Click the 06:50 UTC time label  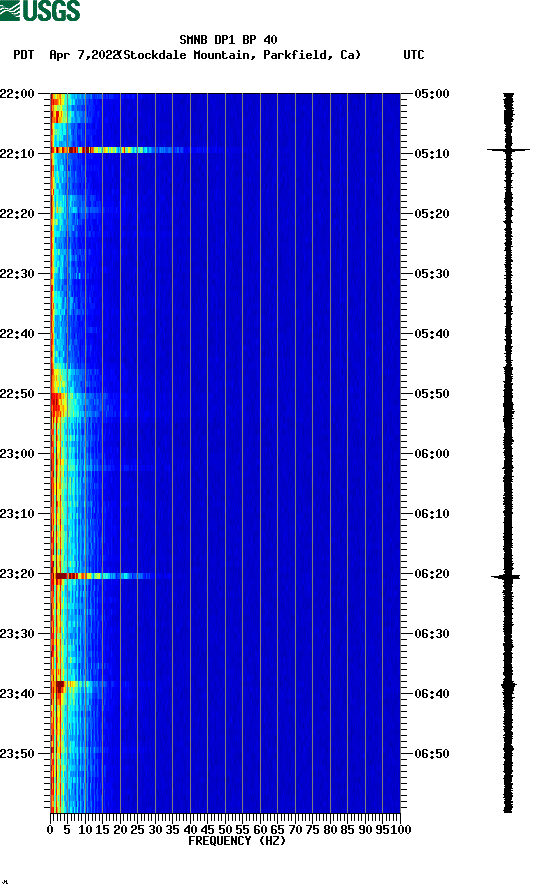[x=432, y=754]
